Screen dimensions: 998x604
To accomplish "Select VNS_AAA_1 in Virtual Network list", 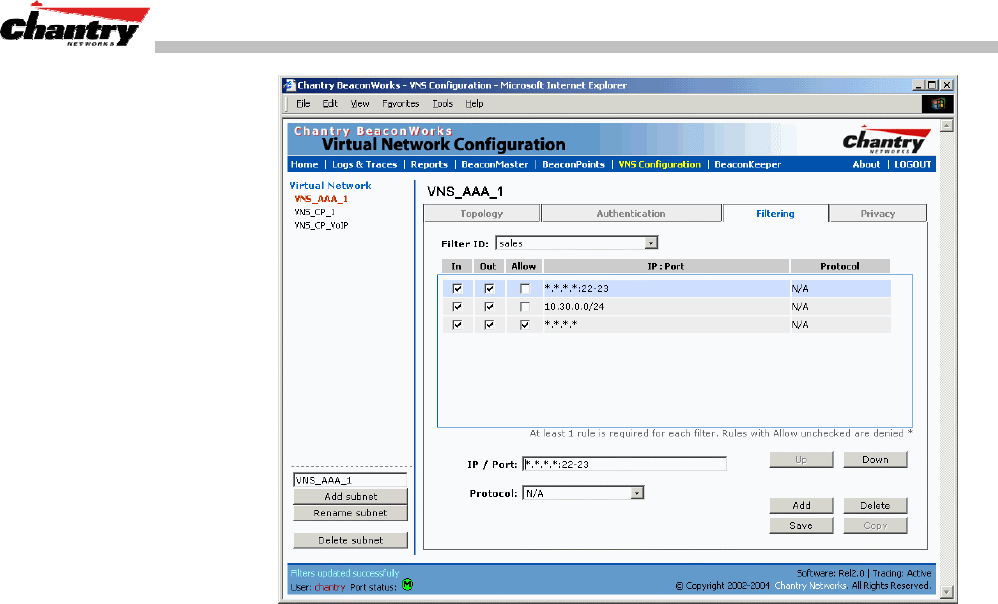I will 321,199.
